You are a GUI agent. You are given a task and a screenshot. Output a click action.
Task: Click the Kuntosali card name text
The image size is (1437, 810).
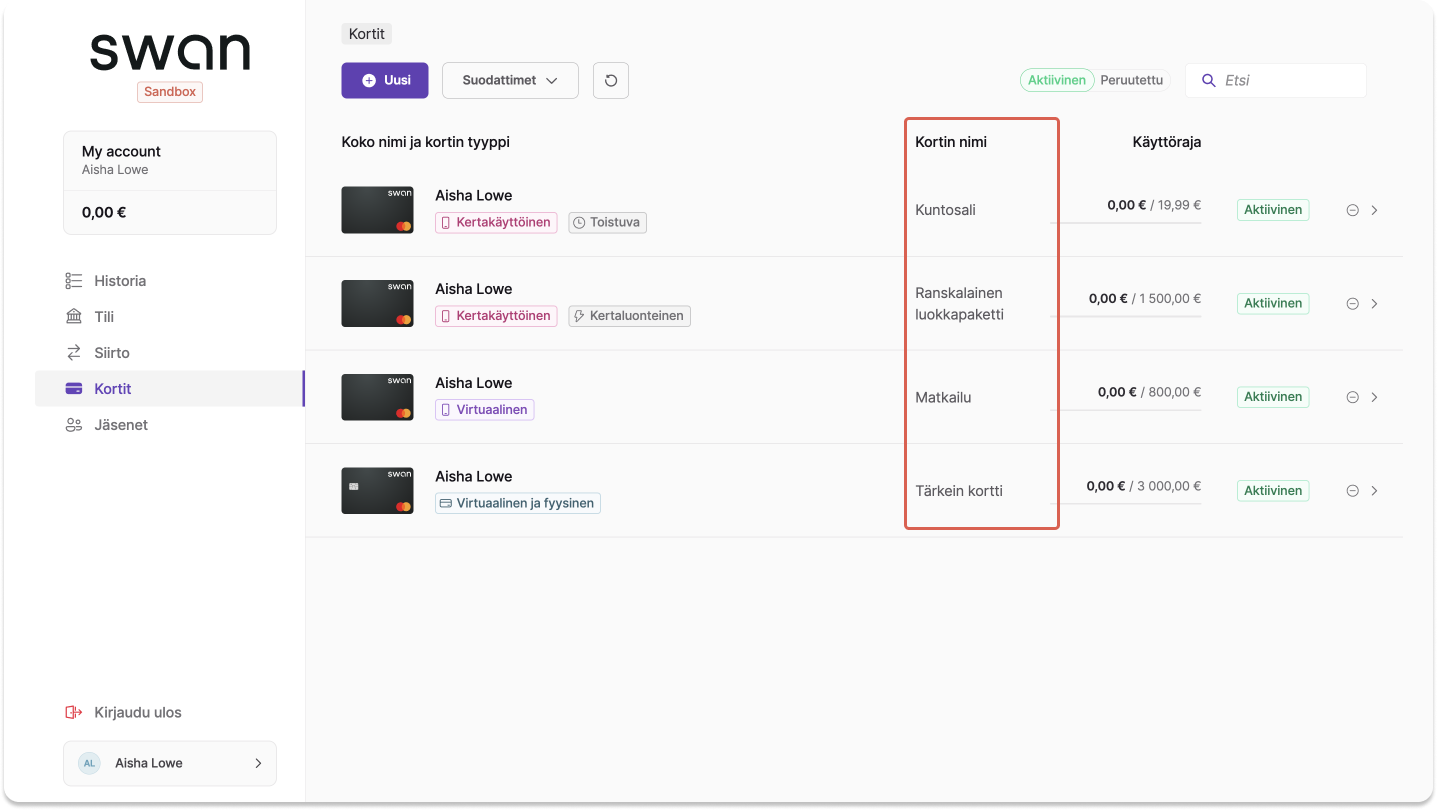945,210
